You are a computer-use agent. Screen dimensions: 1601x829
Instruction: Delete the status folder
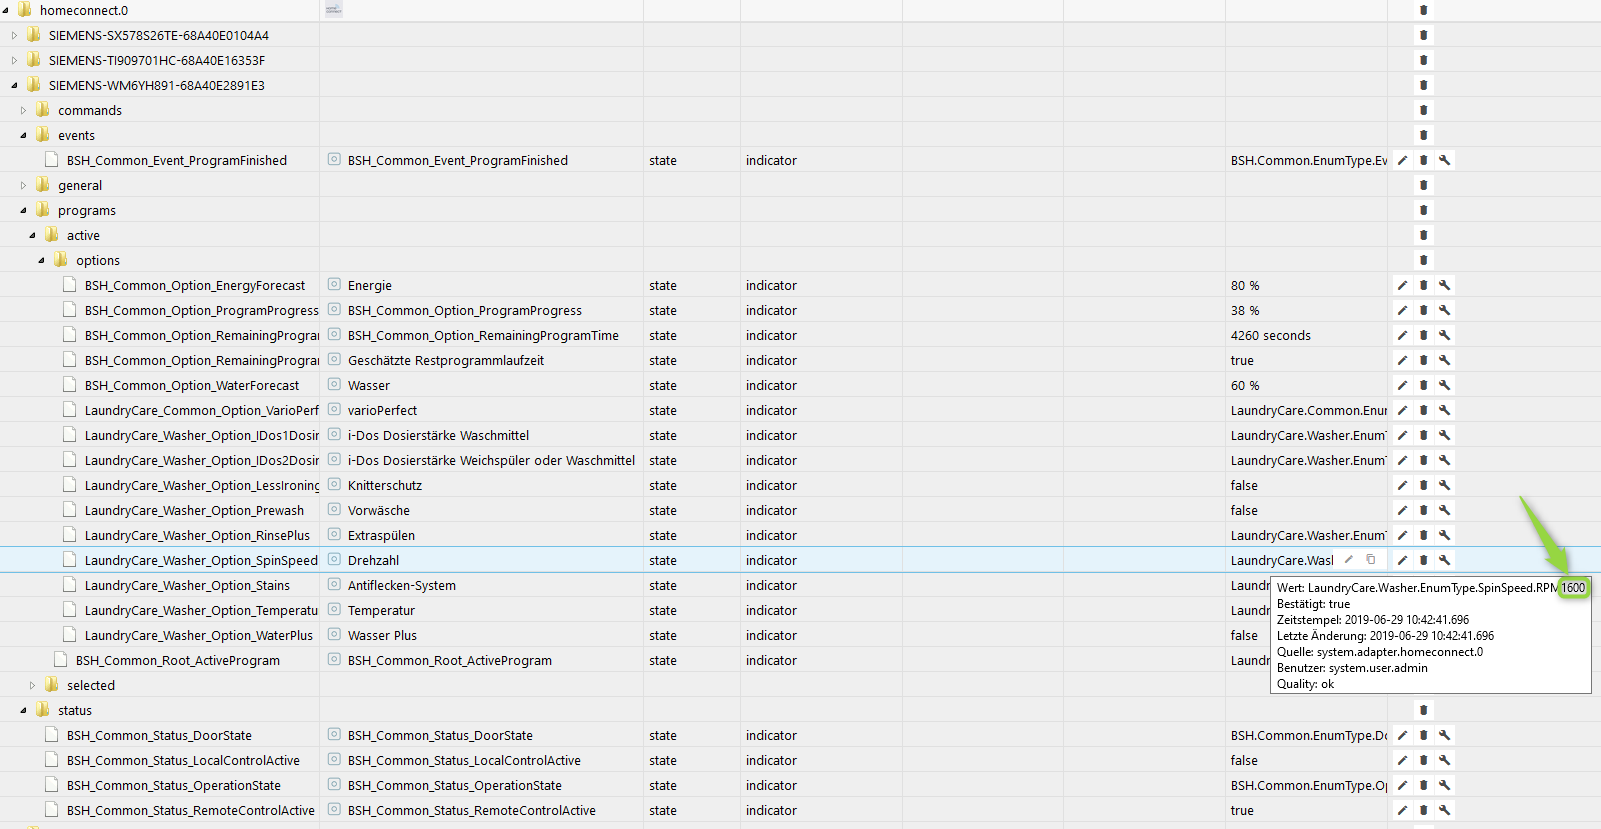tap(1424, 710)
